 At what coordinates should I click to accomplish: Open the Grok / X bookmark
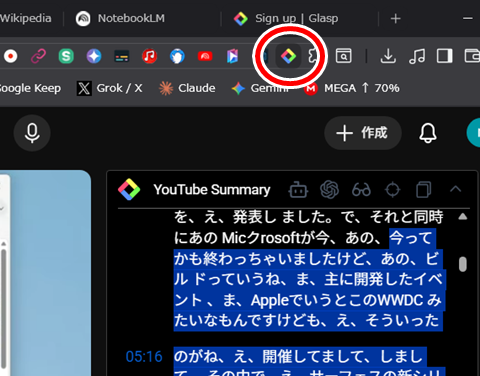[x=110, y=88]
